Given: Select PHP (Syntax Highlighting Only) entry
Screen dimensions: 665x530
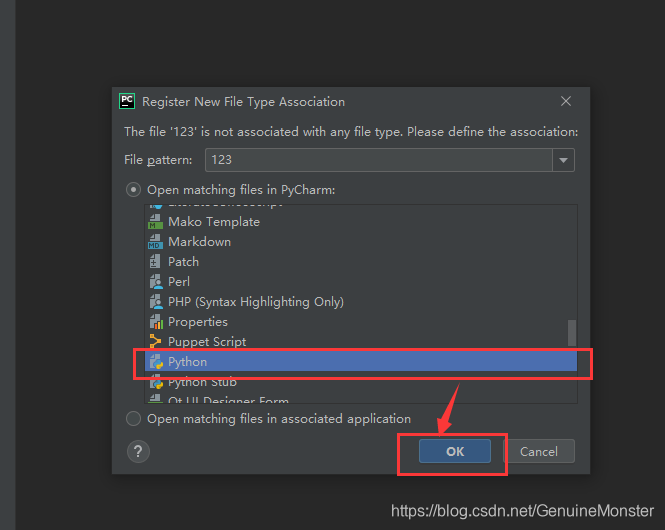Looking at the screenshot, I should pyautogui.click(x=360, y=301).
